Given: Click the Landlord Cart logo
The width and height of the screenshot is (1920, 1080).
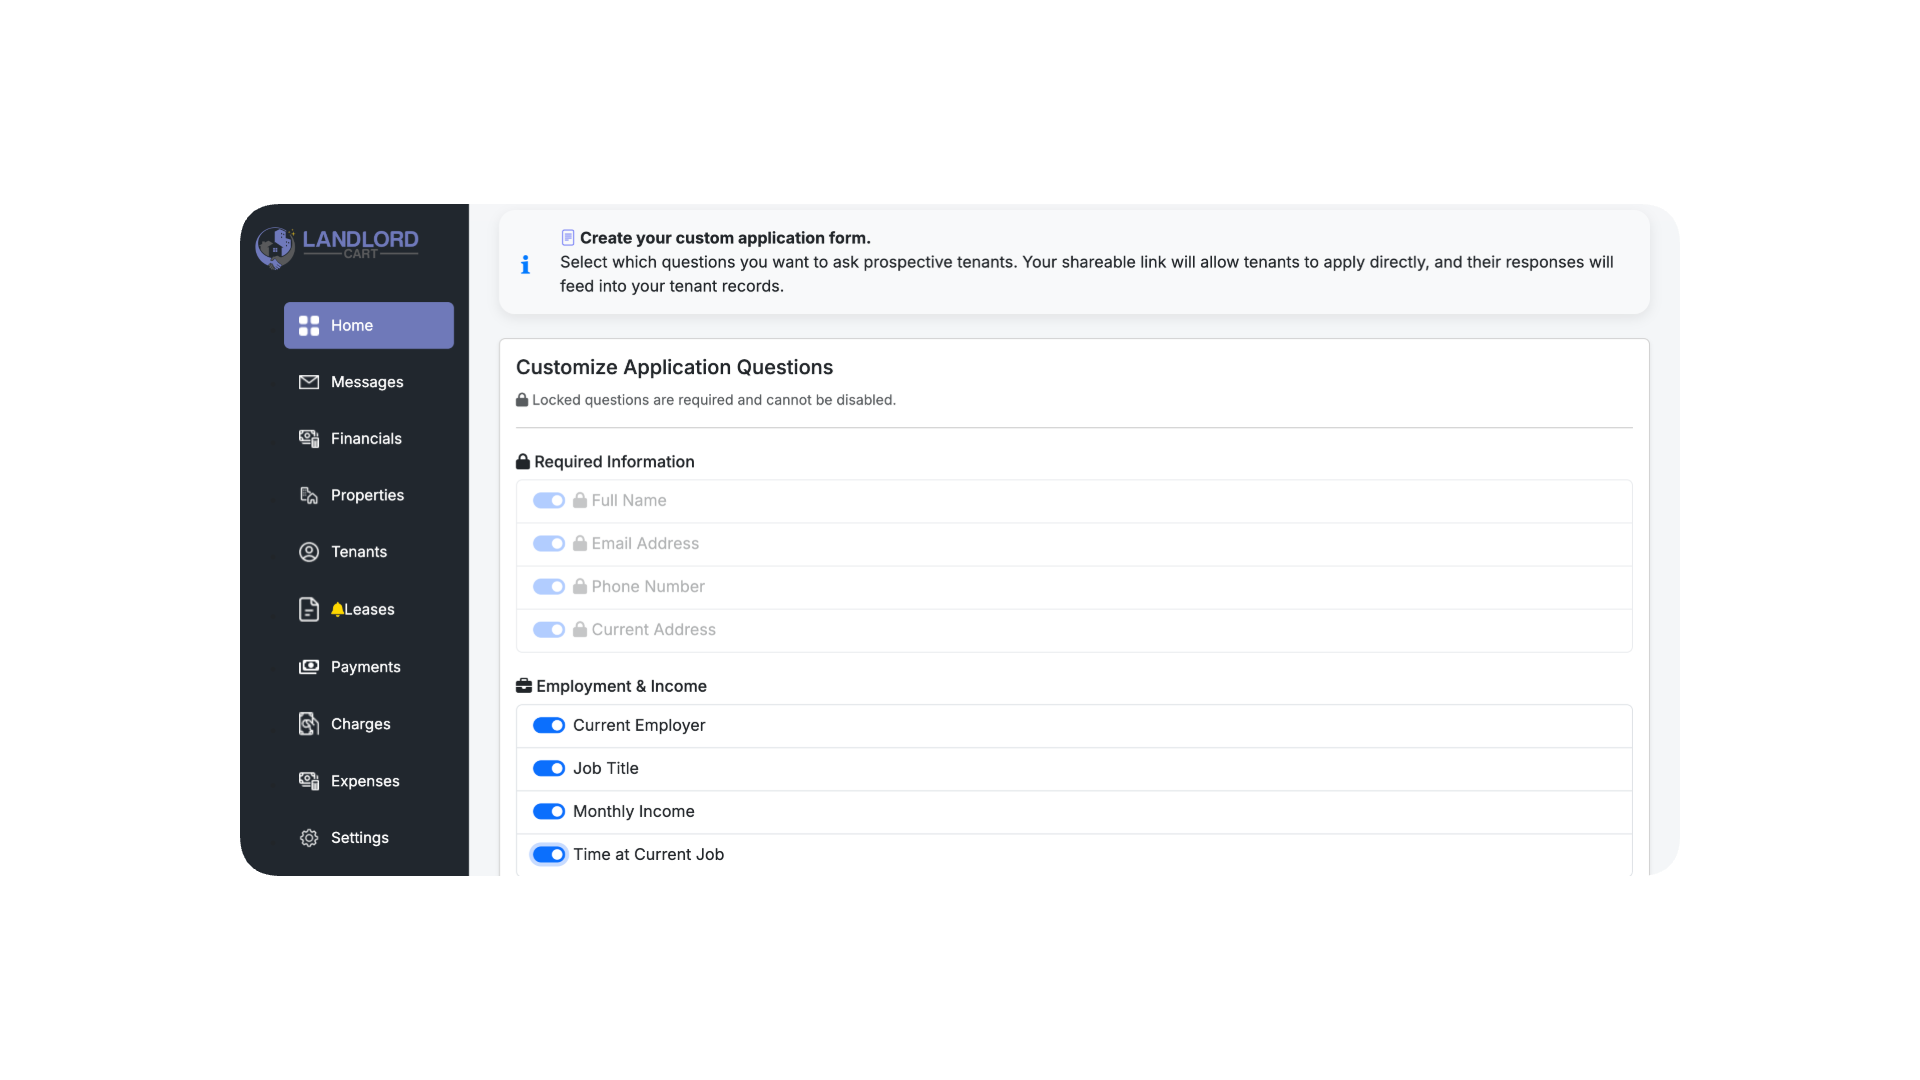Looking at the screenshot, I should click(337, 247).
